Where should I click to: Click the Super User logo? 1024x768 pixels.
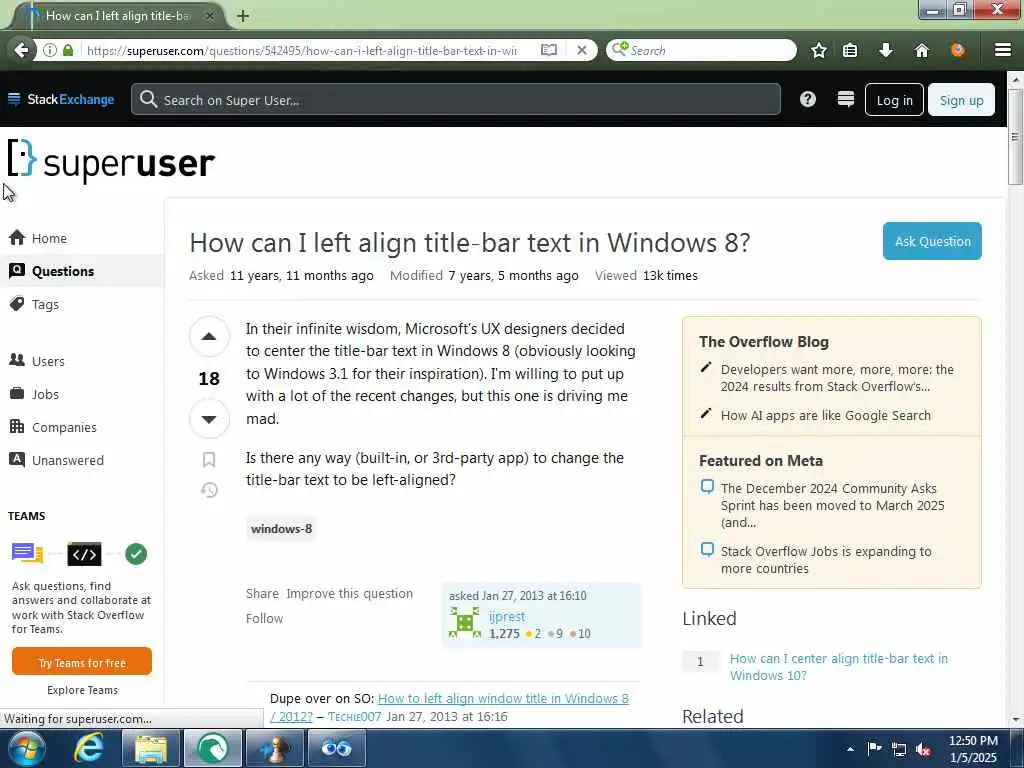tap(111, 160)
